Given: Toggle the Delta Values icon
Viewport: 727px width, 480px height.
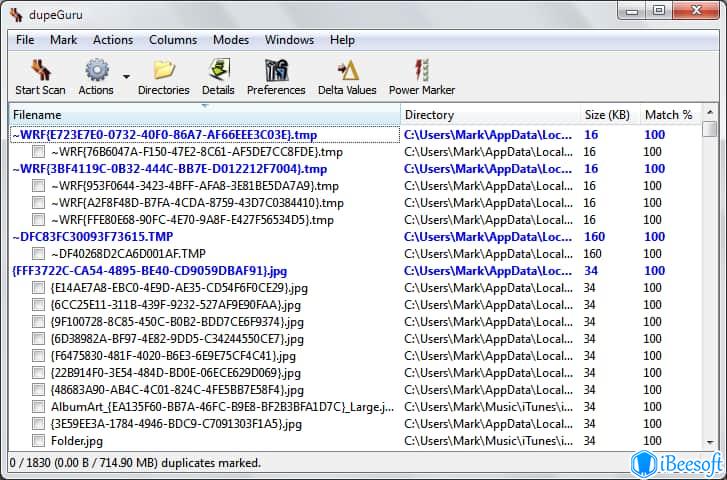Looking at the screenshot, I should pos(347,70).
